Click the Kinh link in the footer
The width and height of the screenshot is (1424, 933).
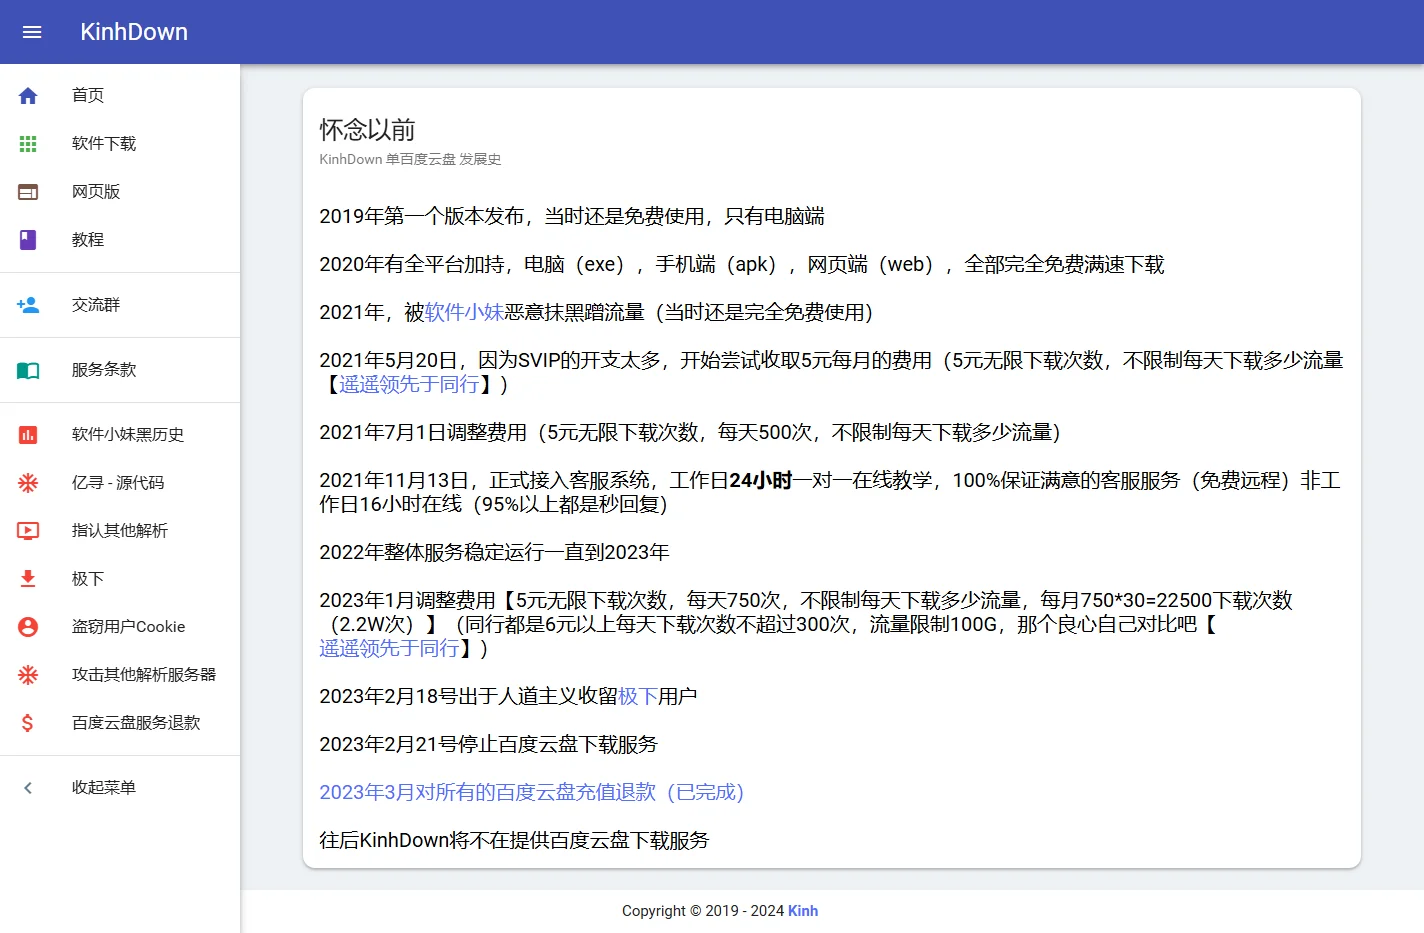pos(803,911)
